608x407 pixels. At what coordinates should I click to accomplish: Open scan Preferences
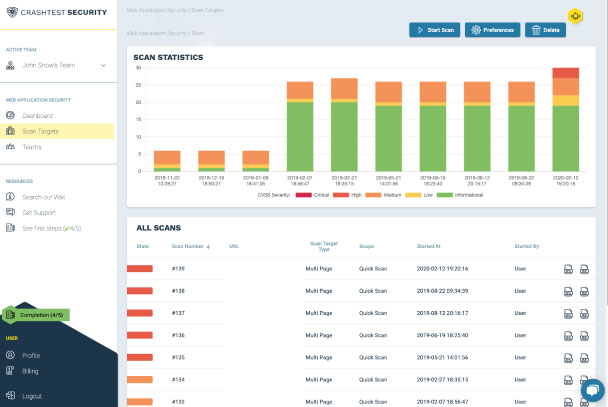pos(492,30)
